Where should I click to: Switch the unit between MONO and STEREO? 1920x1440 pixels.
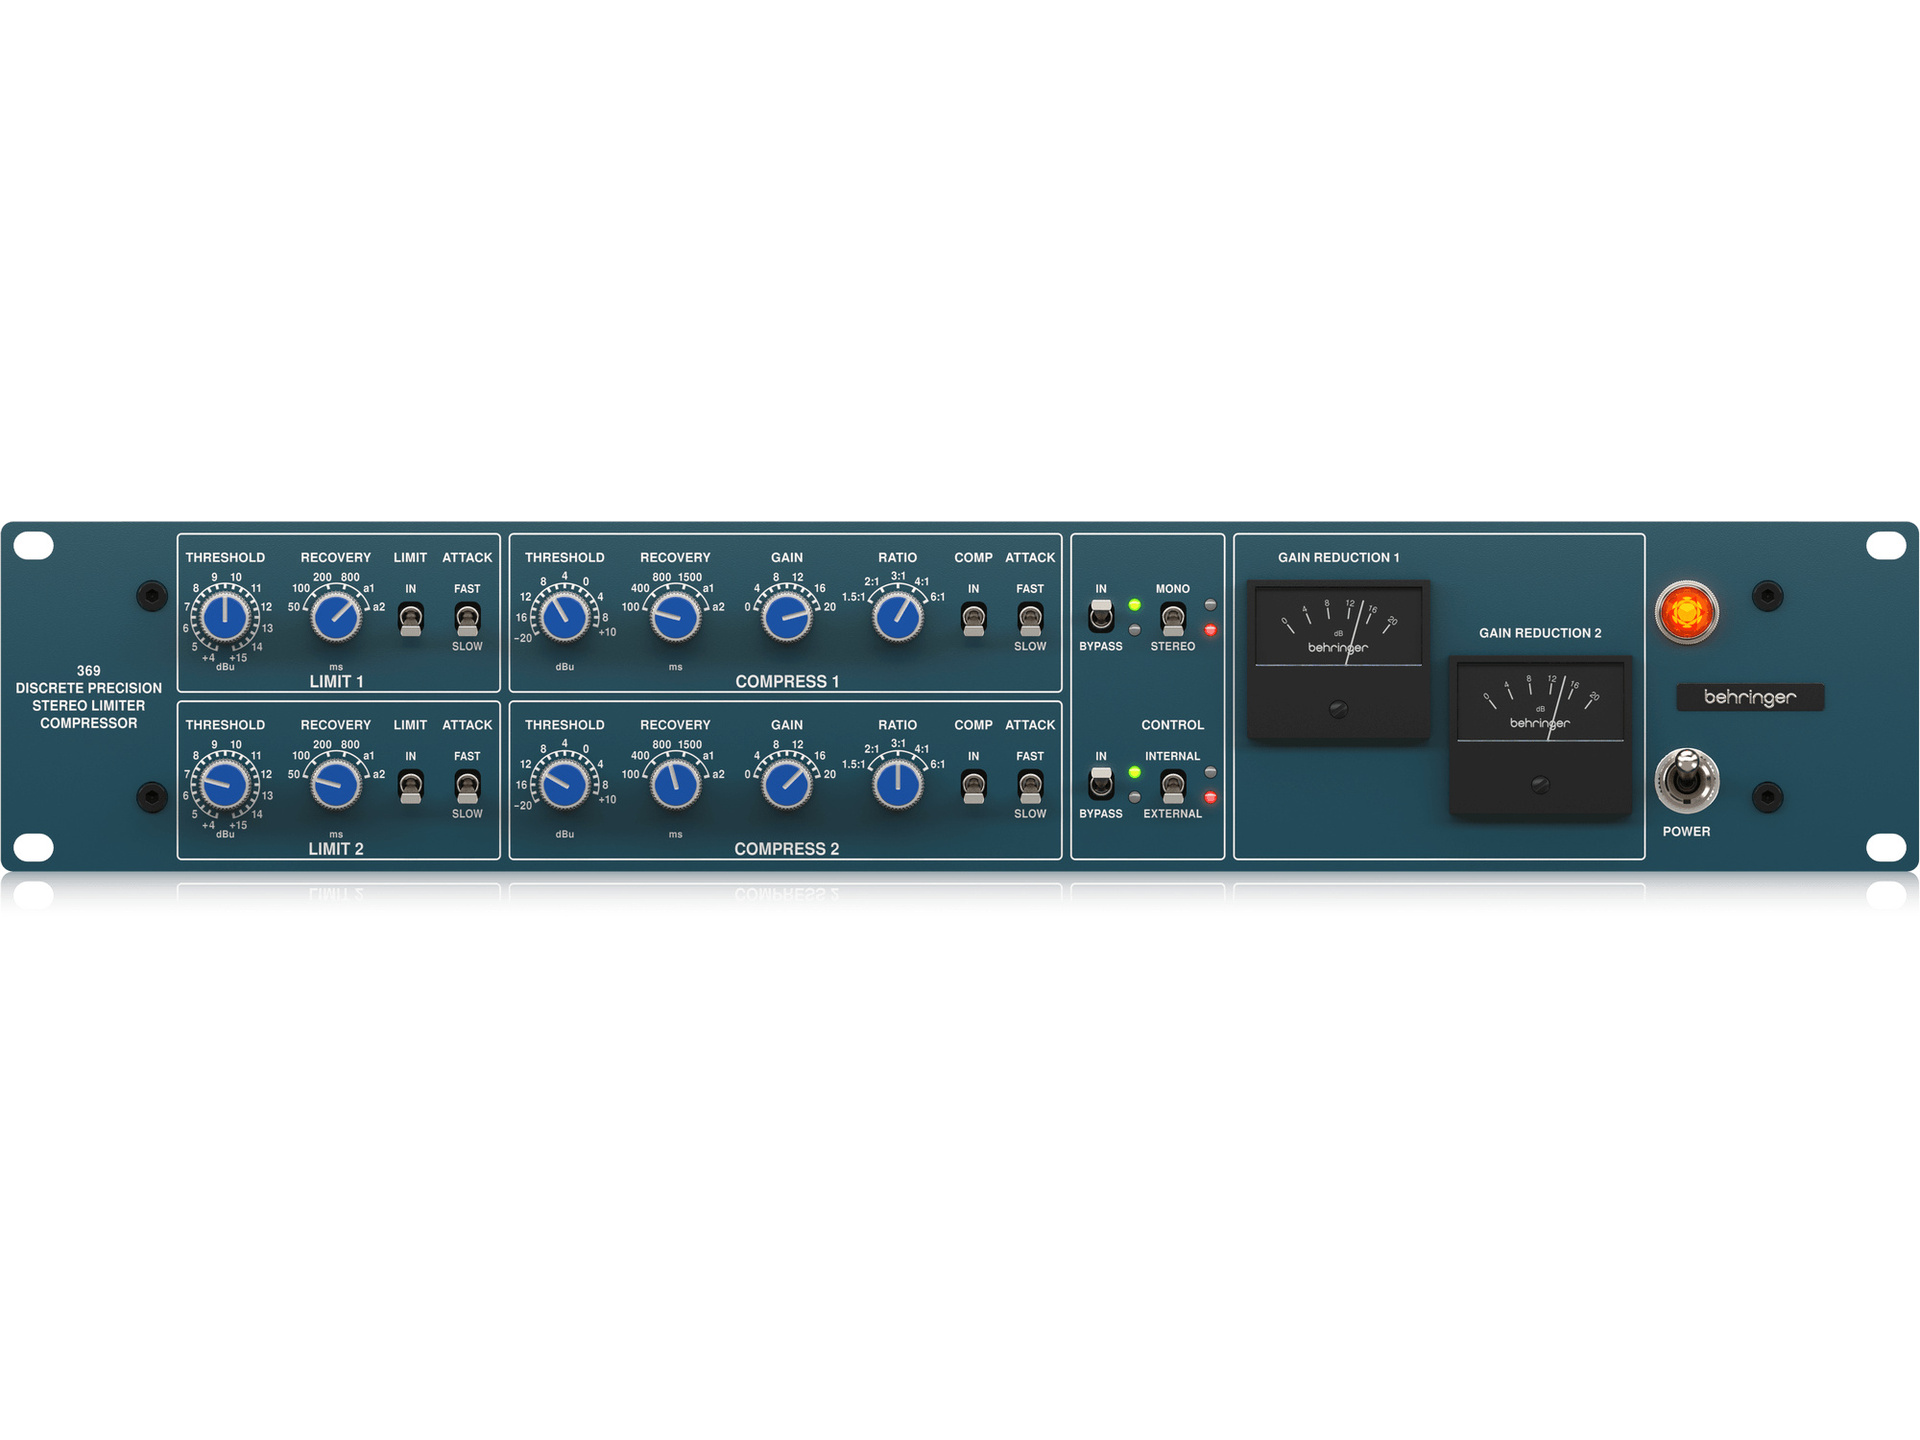point(1171,620)
